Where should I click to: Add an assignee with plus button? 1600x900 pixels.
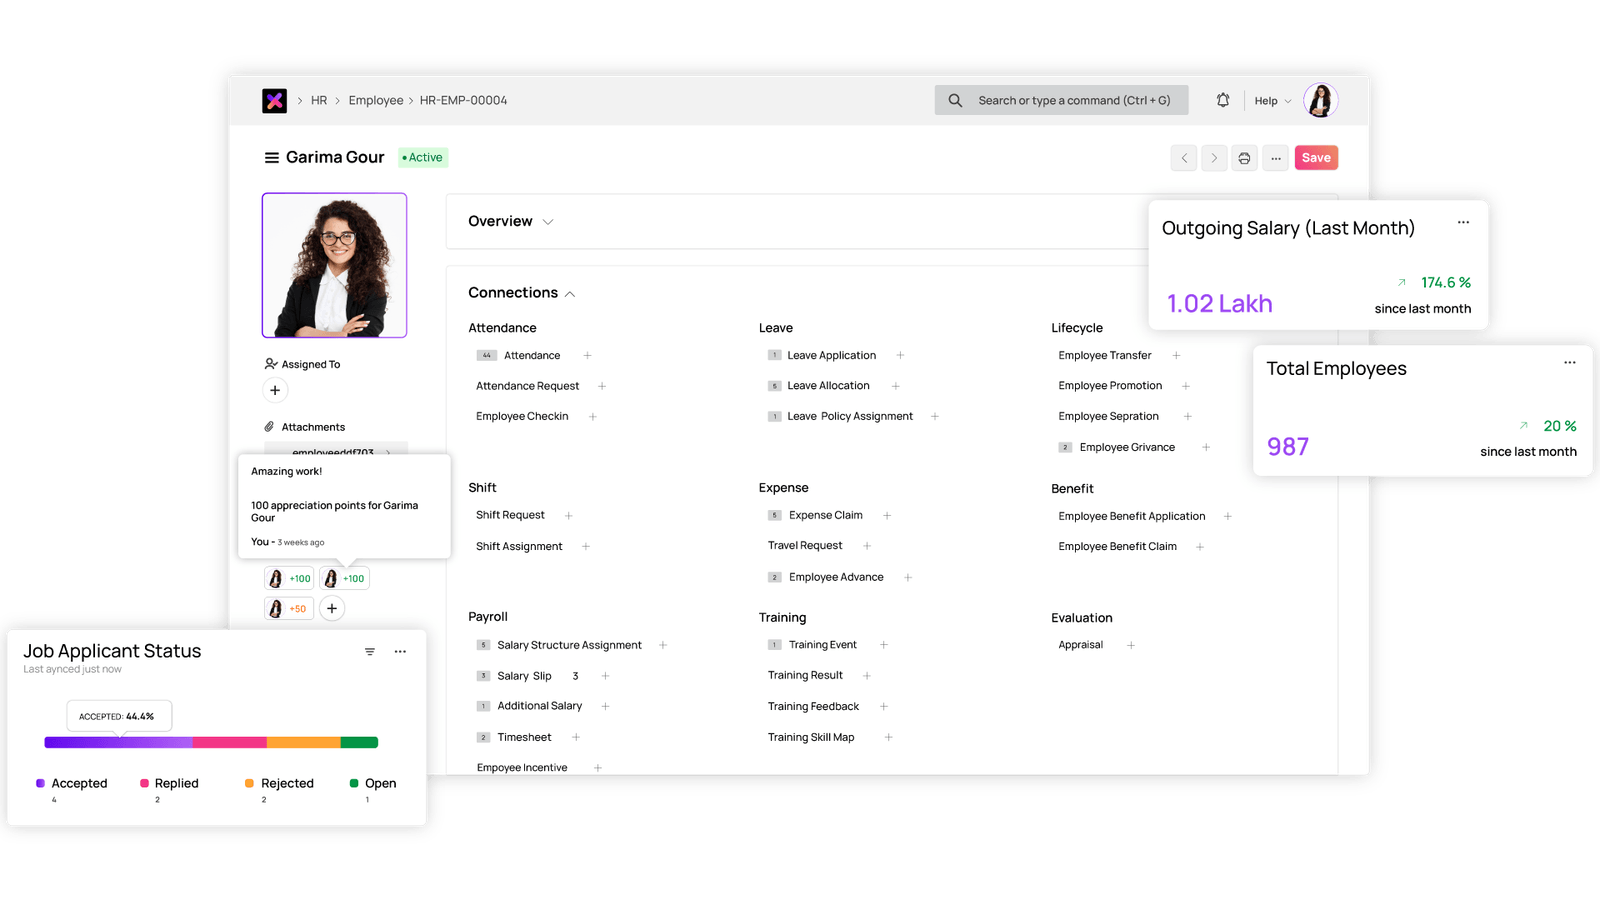pos(275,390)
